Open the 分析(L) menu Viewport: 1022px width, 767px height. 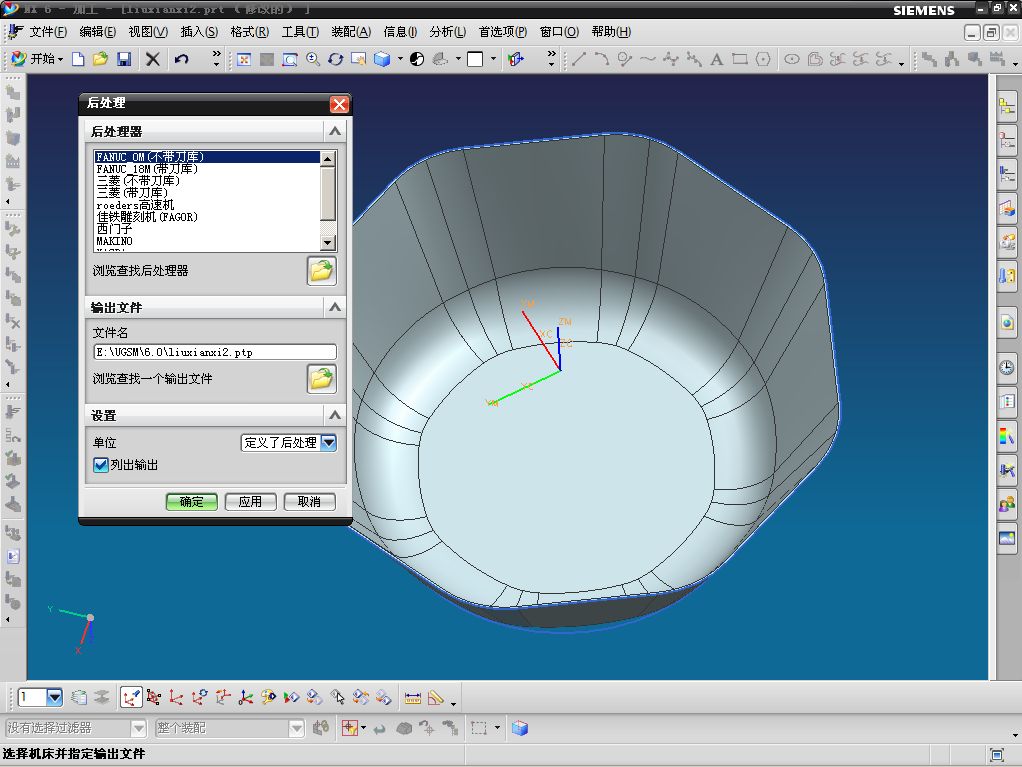click(x=447, y=32)
